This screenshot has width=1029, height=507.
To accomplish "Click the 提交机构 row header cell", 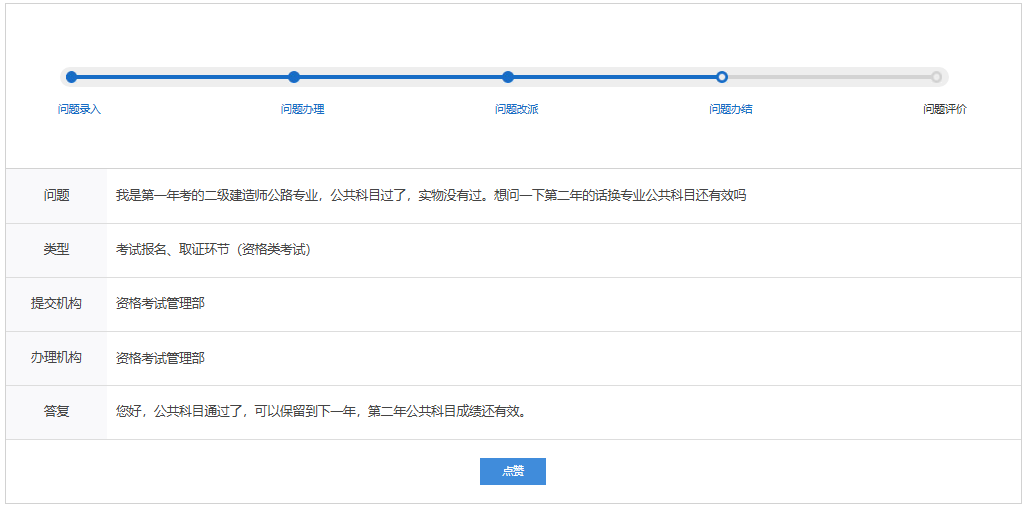I will tap(56, 304).
